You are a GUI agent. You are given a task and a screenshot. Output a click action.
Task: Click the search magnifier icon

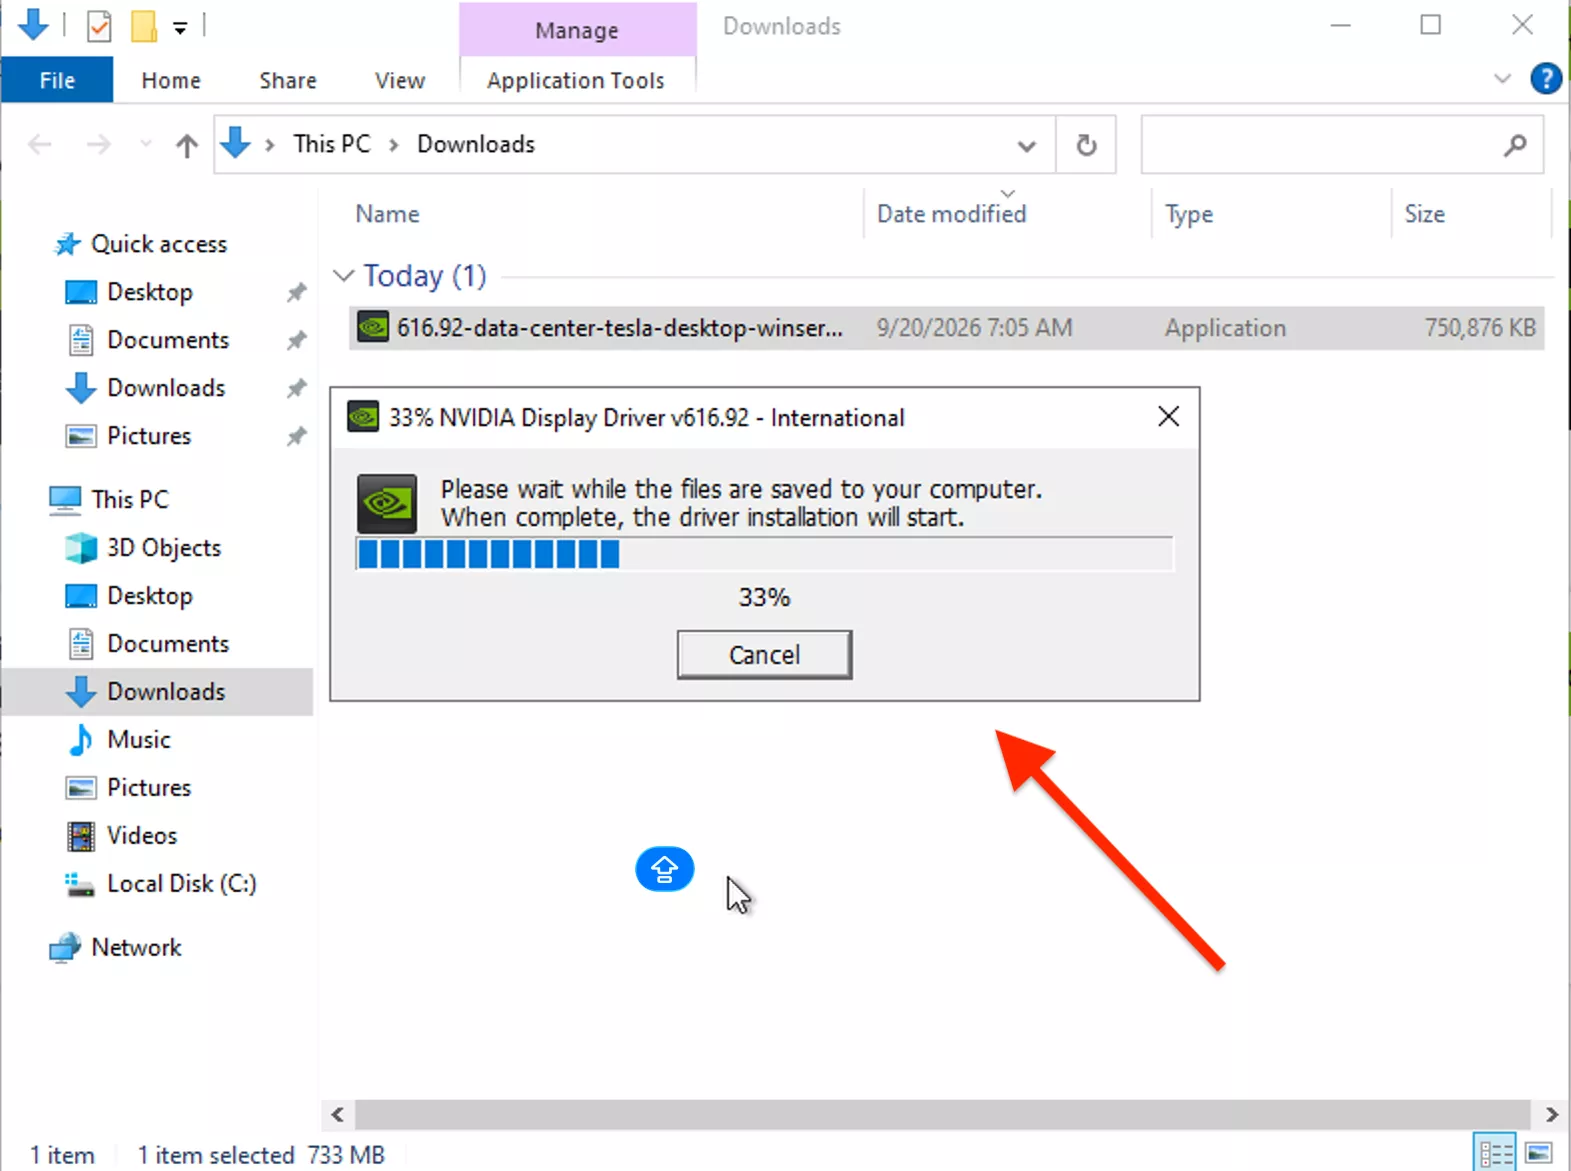1515,146
